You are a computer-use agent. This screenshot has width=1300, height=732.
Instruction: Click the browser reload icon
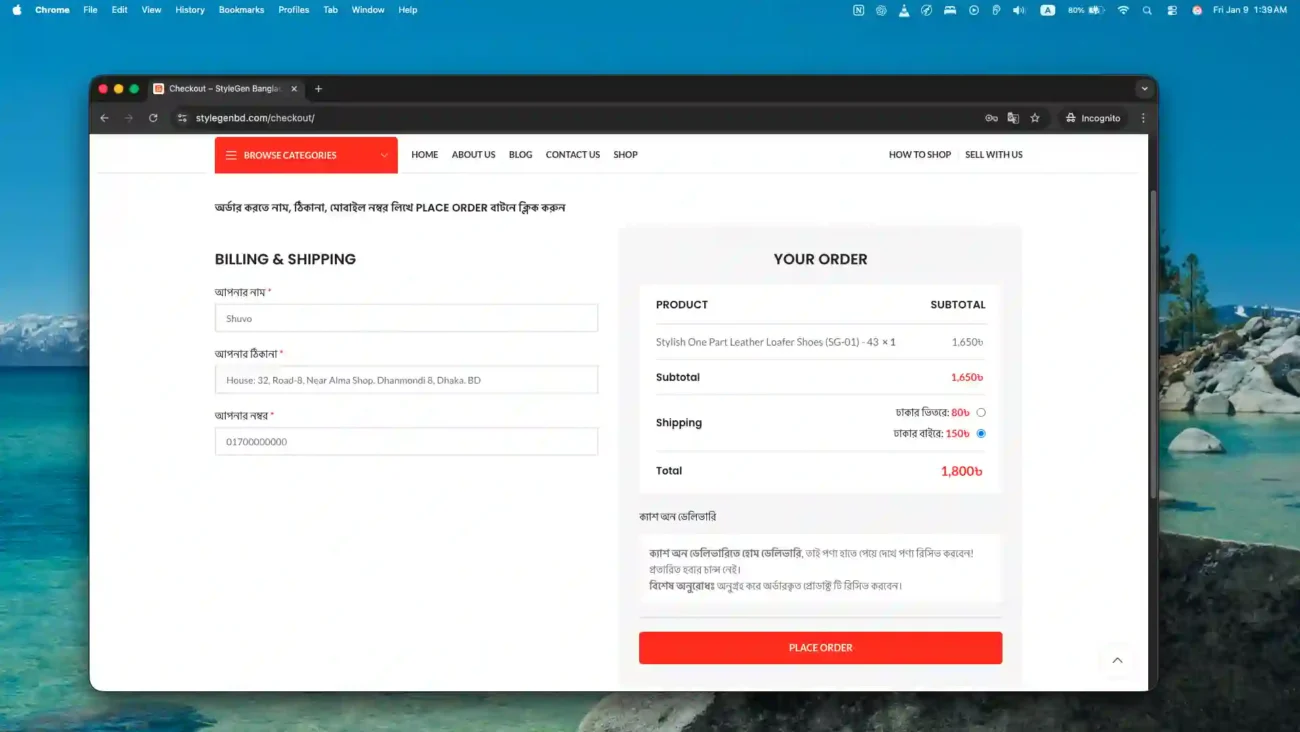point(153,118)
